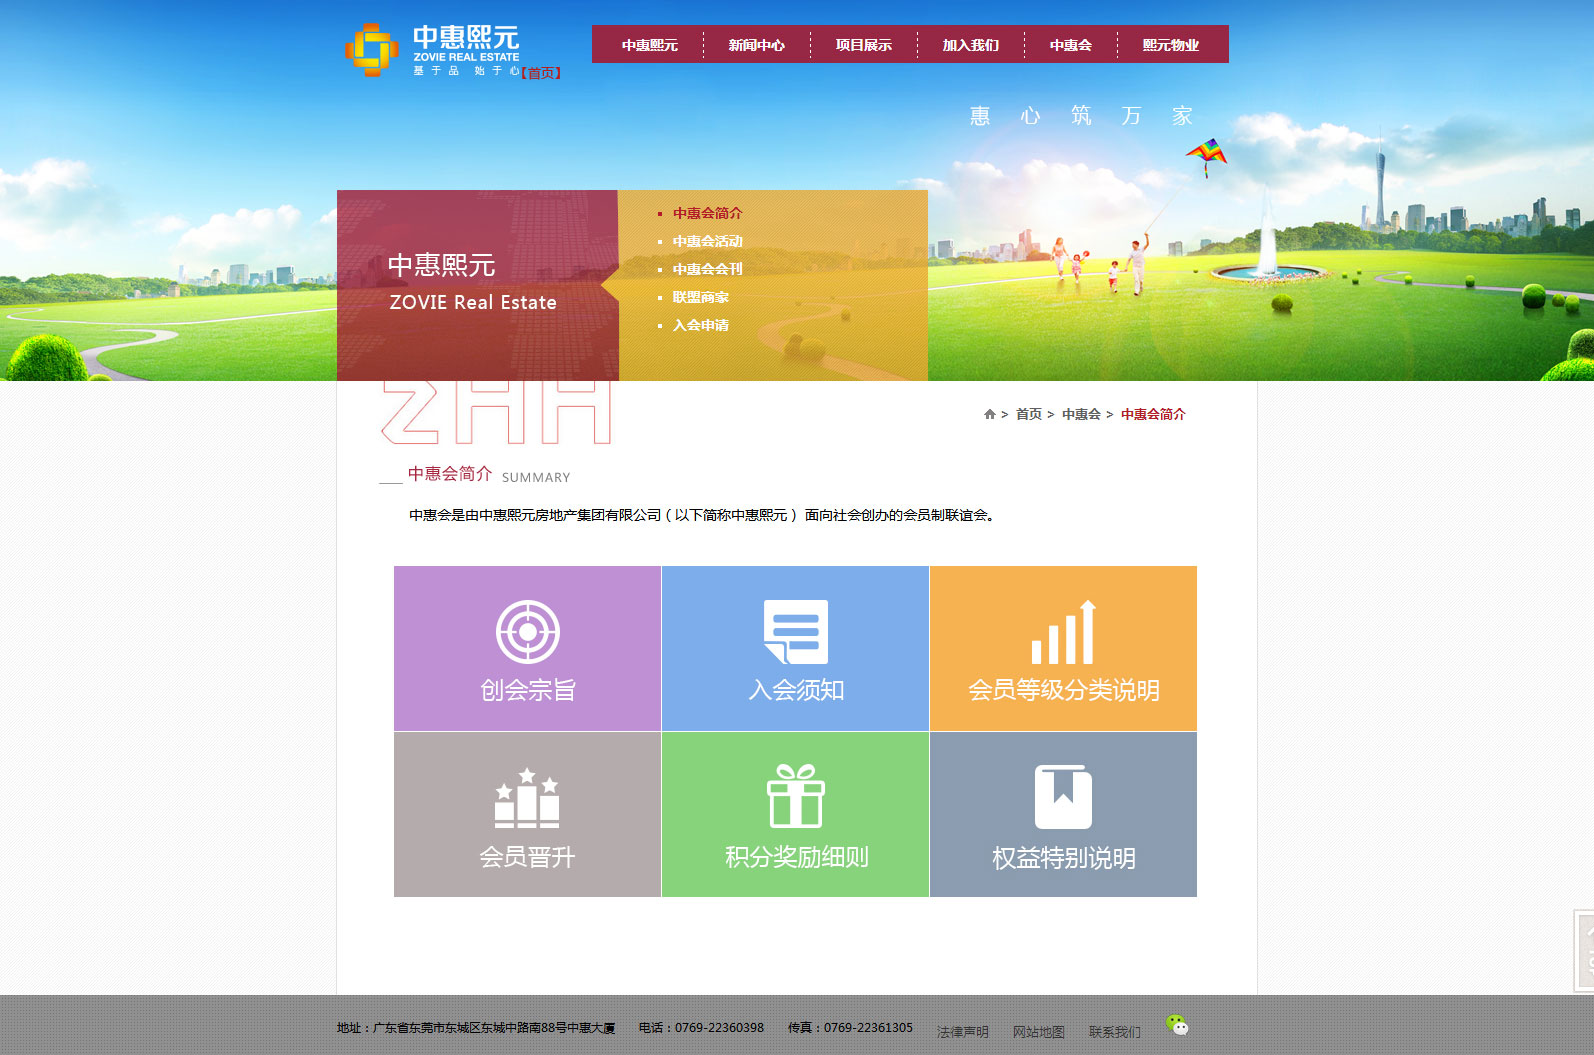
Task: Open the 联系我们 footer link
Action: click(x=1115, y=1032)
